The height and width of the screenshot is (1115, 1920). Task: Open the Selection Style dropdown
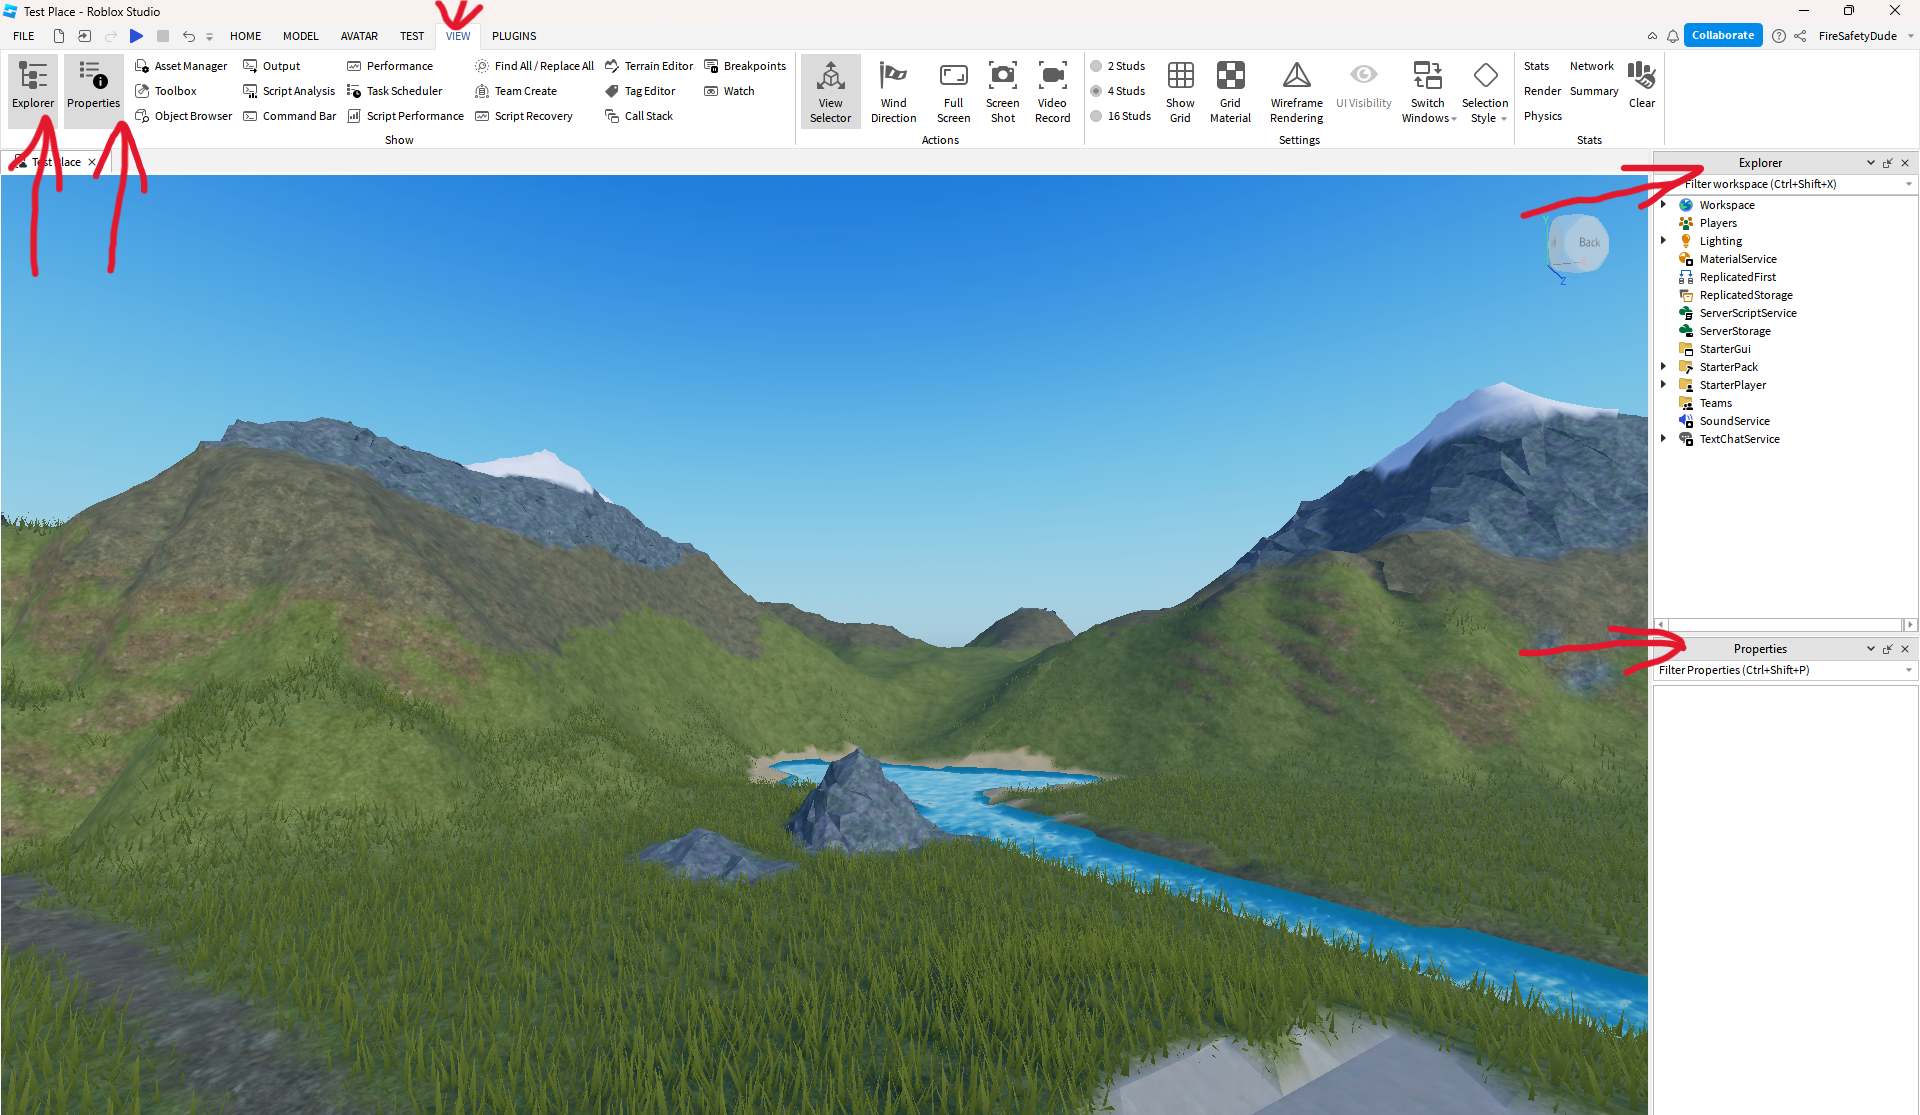pyautogui.click(x=1486, y=90)
